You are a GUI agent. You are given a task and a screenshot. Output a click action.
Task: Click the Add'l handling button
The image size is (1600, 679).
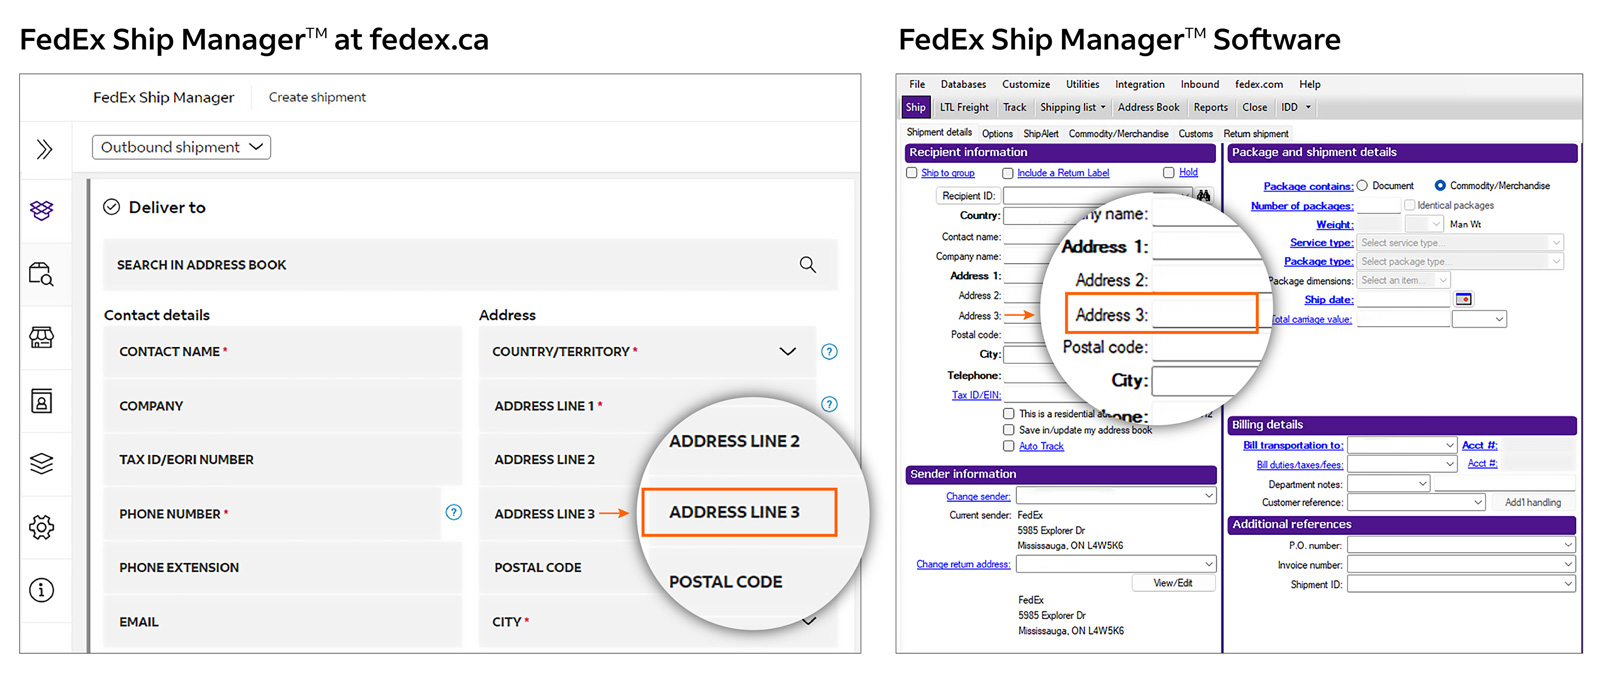pyautogui.click(x=1532, y=503)
